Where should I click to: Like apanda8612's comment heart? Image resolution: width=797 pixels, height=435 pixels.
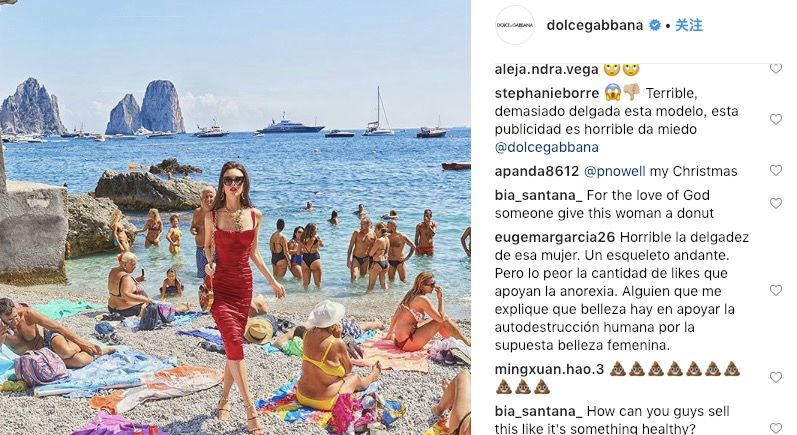(776, 171)
